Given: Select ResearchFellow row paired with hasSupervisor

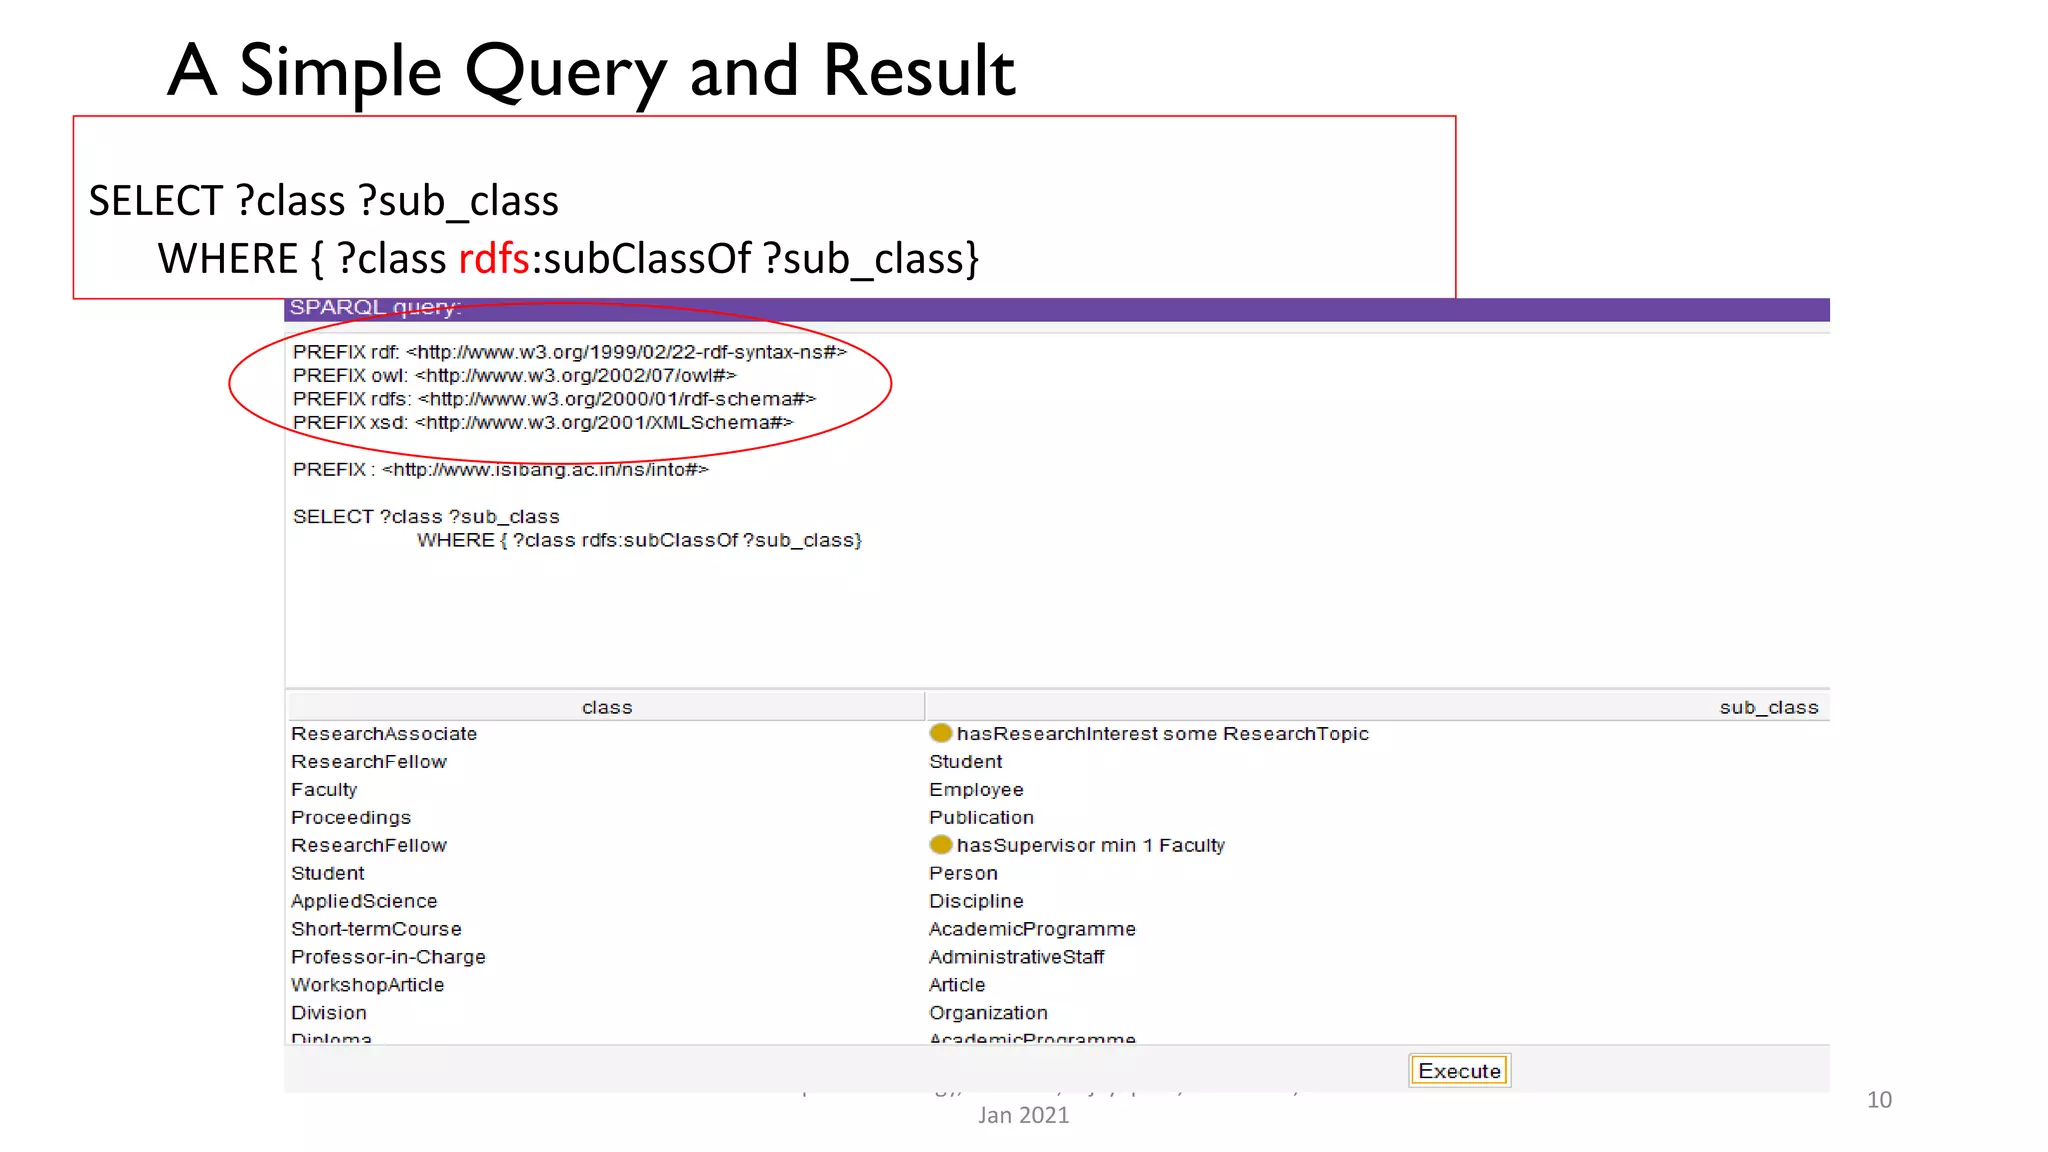Looking at the screenshot, I should (369, 846).
